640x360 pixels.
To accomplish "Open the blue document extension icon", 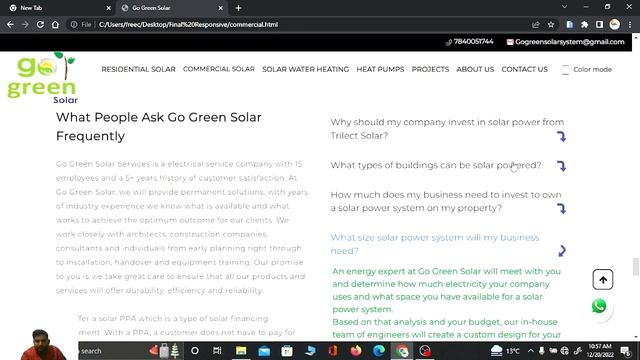I will tap(569, 24).
